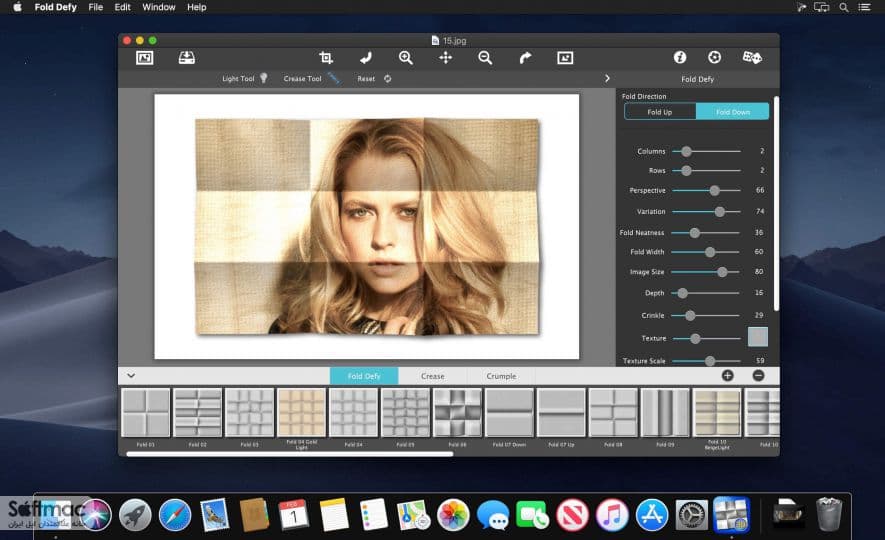Open Music from the Dock
This screenshot has height=540, width=885.
pyautogui.click(x=612, y=515)
